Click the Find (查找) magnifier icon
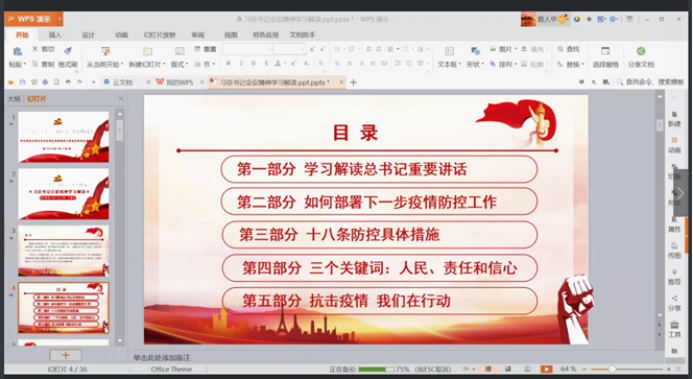693x379 pixels. 560,49
